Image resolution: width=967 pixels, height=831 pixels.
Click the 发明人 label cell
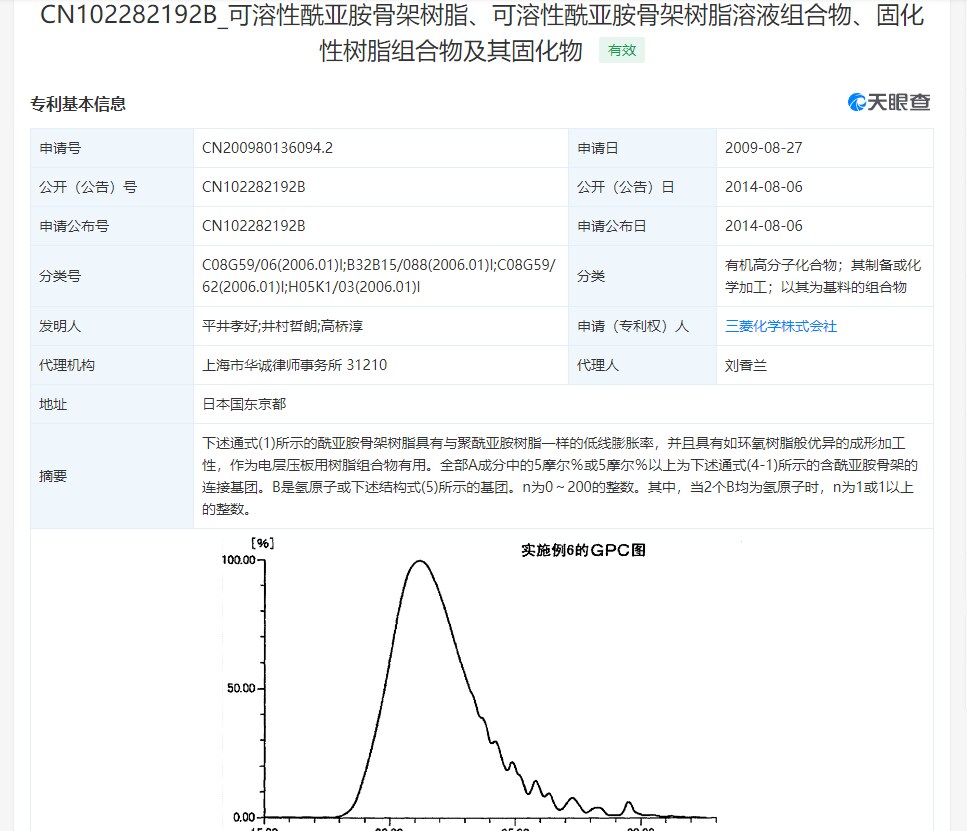pyautogui.click(x=112, y=326)
